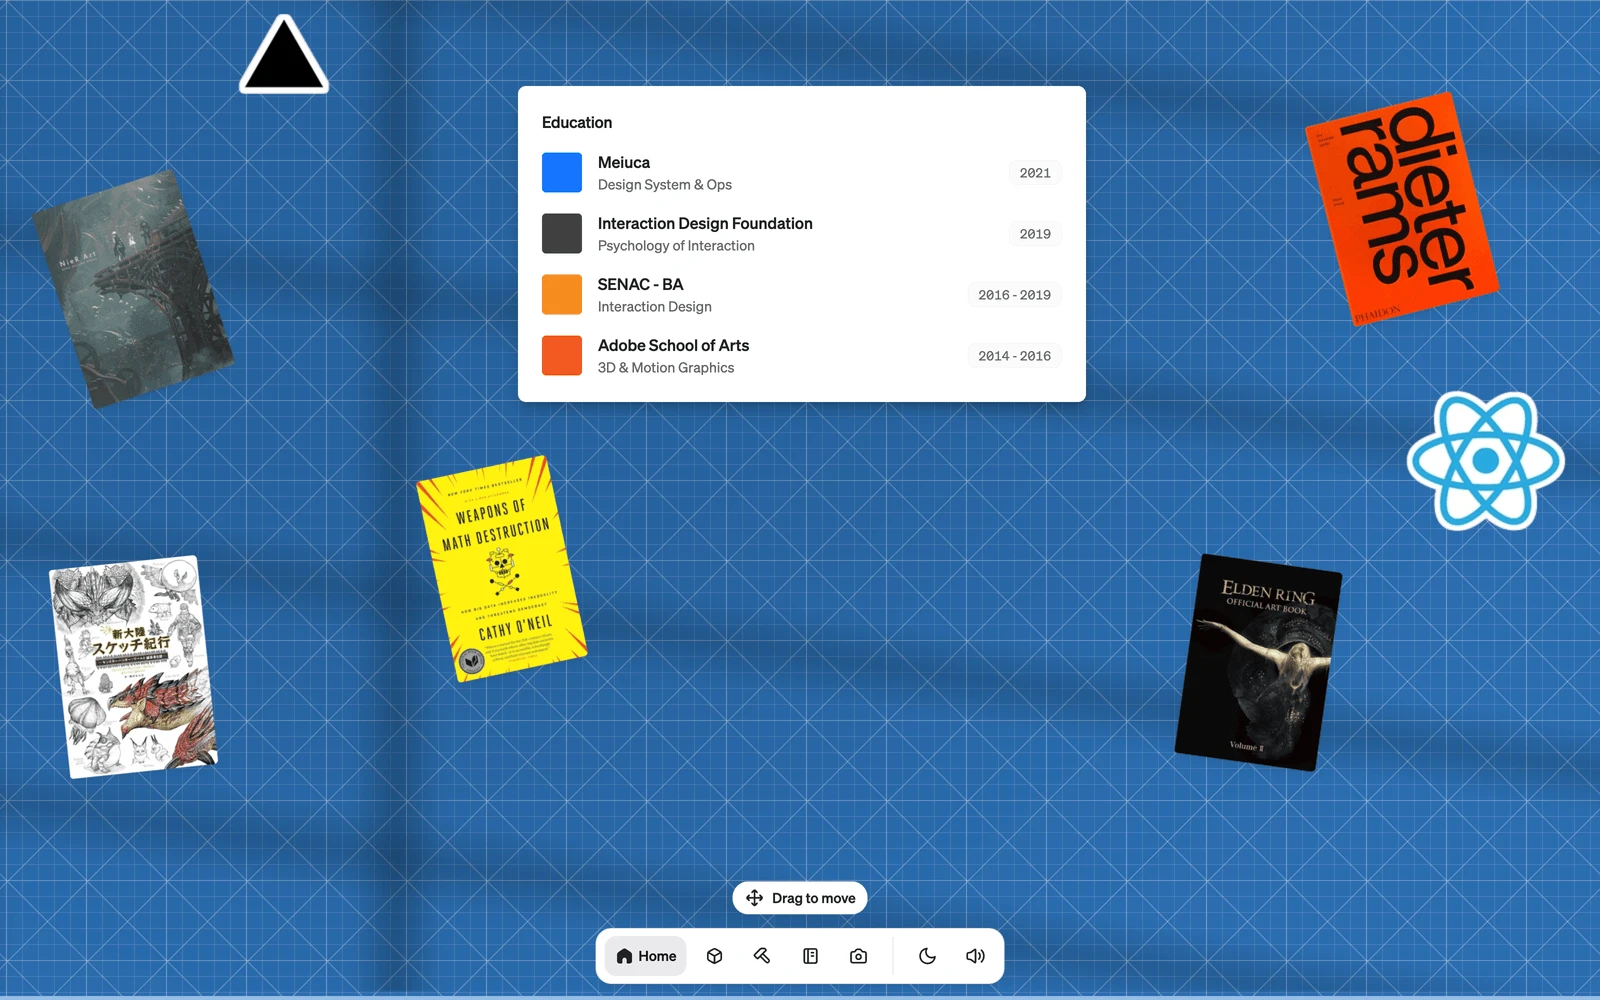This screenshot has height=1000, width=1600.
Task: Go to Home in the bottom dock
Action: coord(646,956)
